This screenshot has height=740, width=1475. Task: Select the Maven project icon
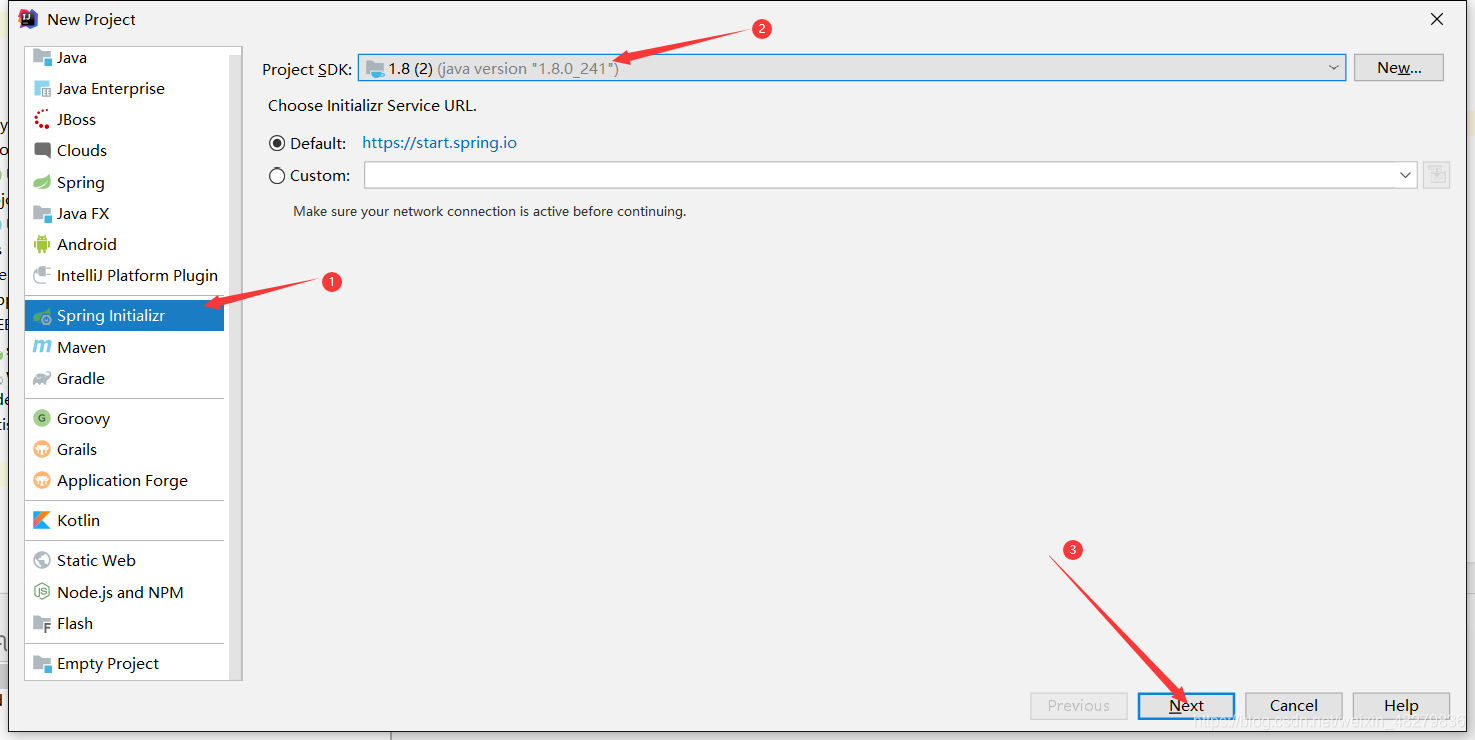pos(42,347)
